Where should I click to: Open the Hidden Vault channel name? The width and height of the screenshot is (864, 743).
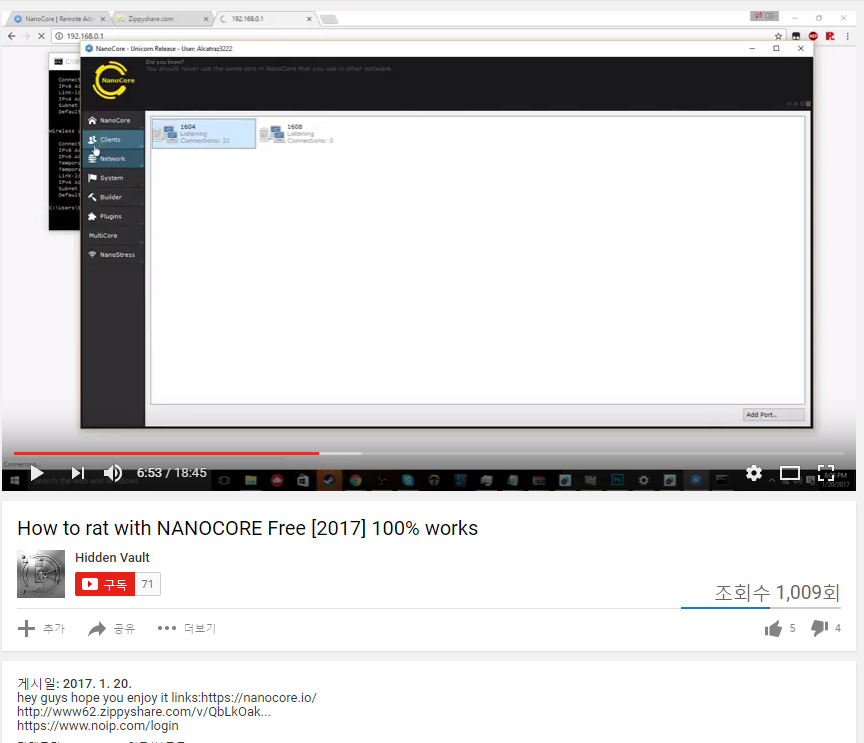point(112,557)
